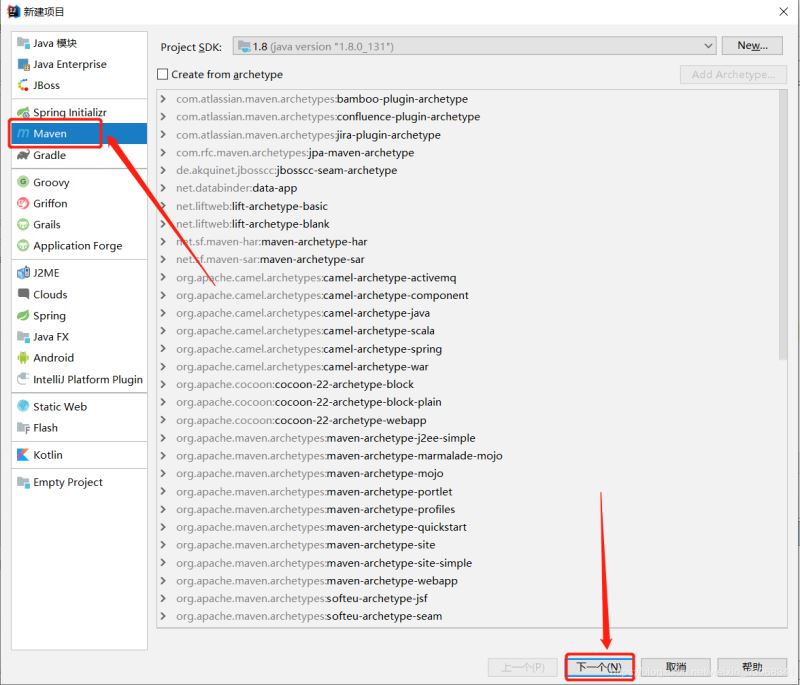
Task: Click the 帮助 button
Action: (x=755, y=667)
